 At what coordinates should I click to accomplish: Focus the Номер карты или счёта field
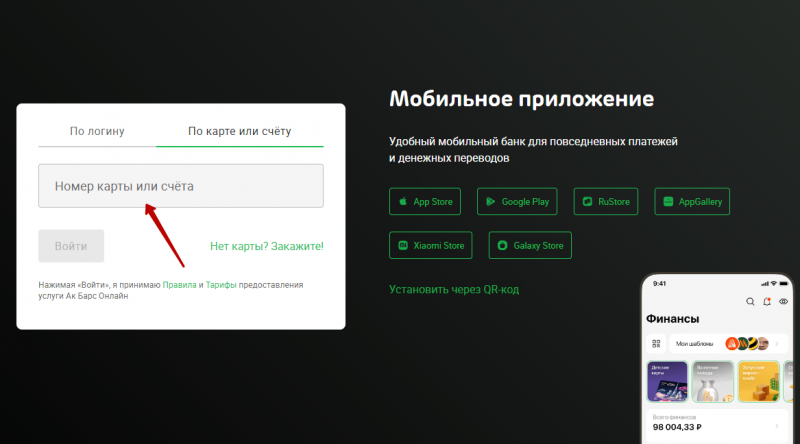[180, 186]
